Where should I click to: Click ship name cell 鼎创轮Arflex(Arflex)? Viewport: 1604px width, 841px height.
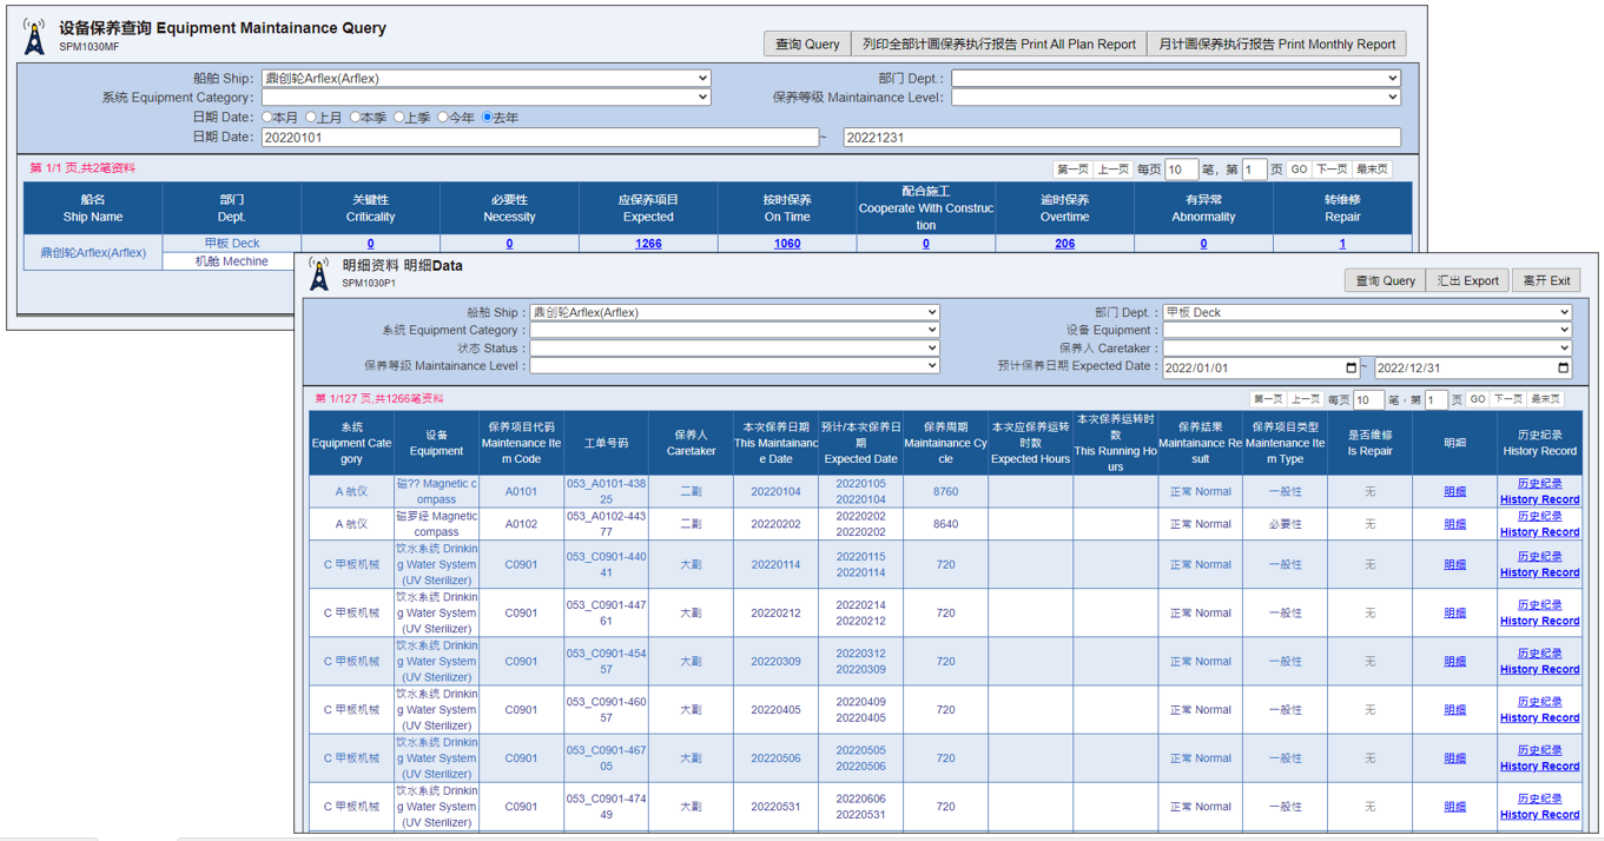[93, 252]
